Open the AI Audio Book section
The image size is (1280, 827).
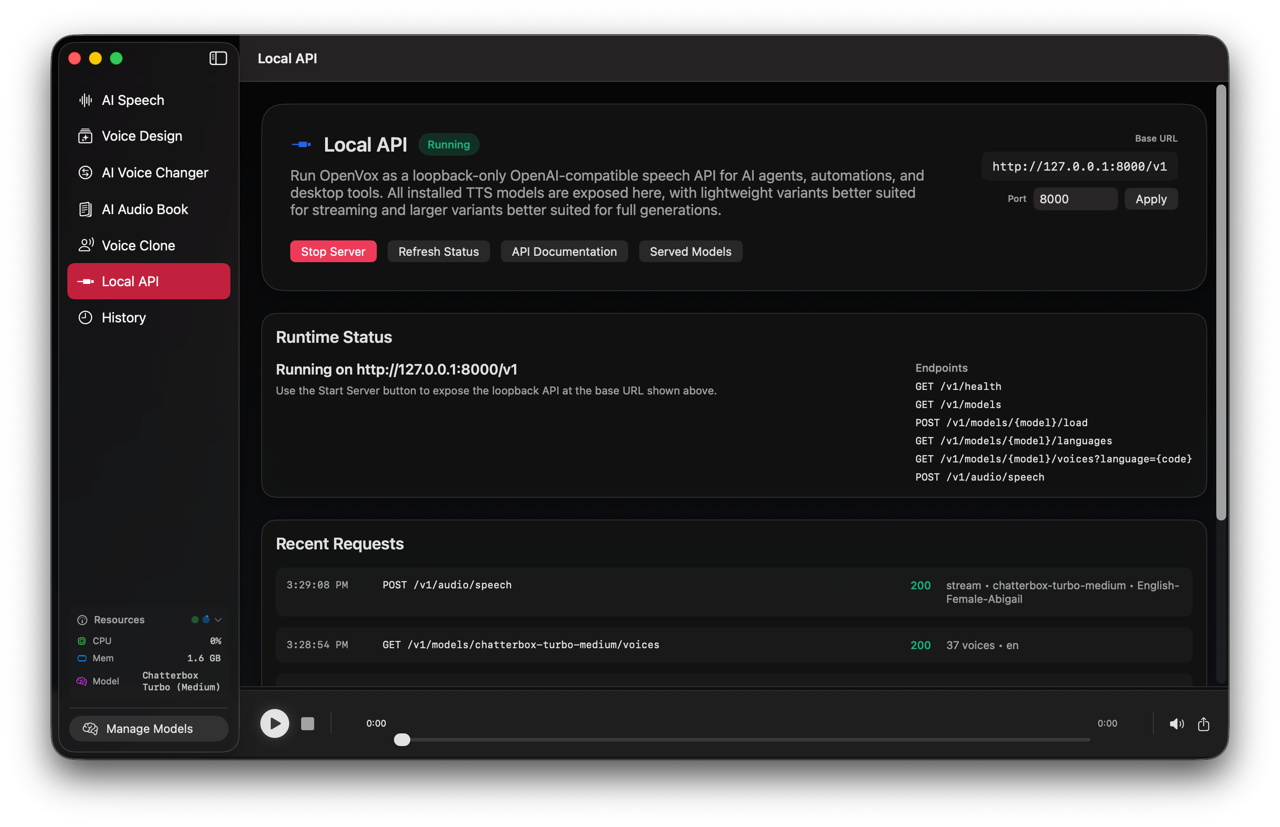(x=146, y=209)
